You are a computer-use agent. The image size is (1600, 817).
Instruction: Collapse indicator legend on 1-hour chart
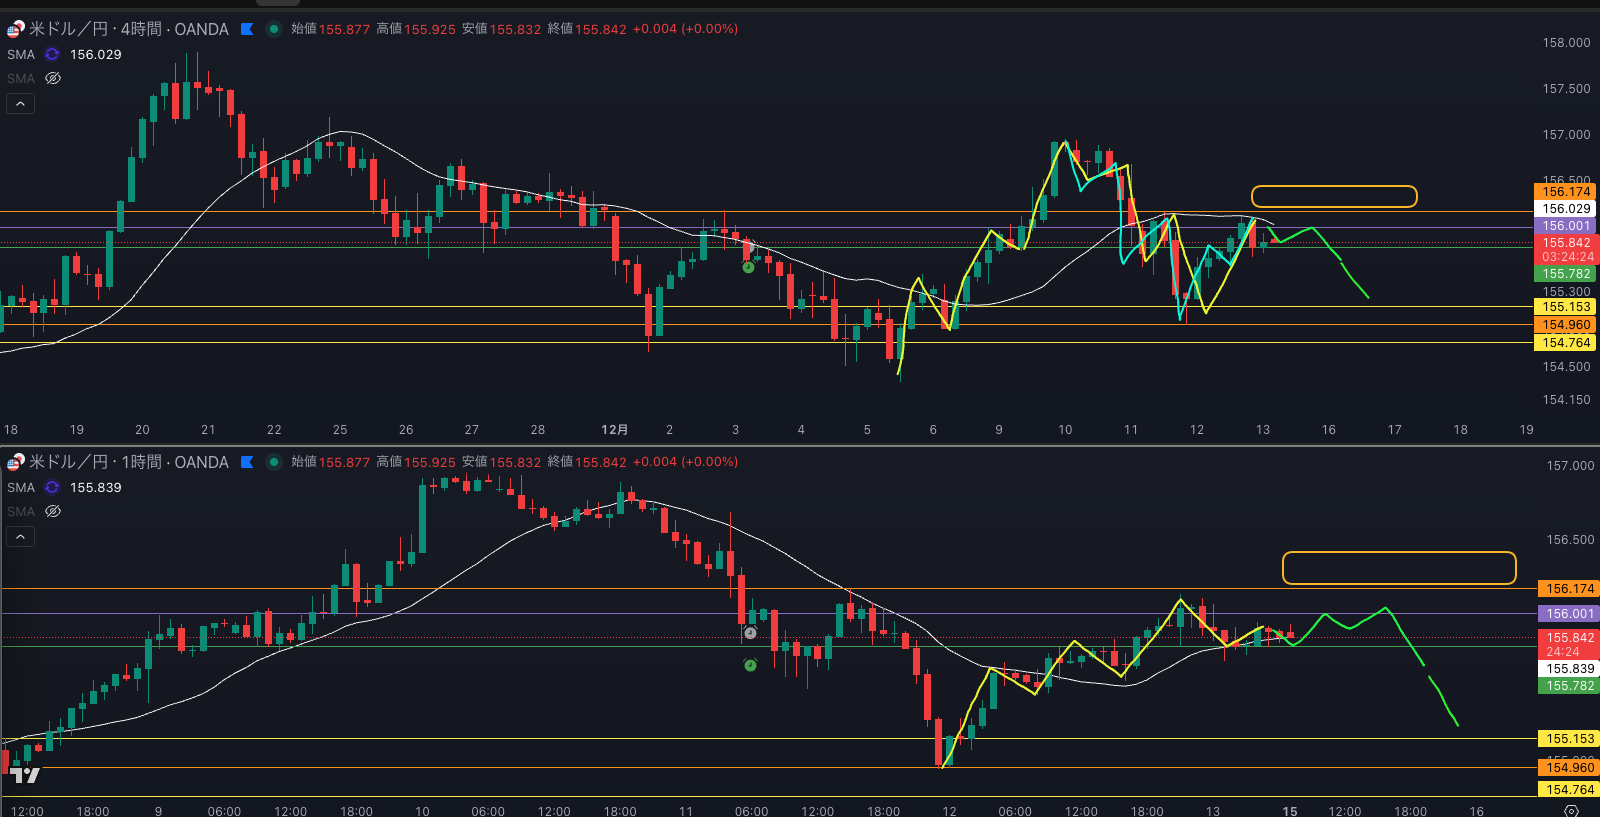[x=20, y=536]
